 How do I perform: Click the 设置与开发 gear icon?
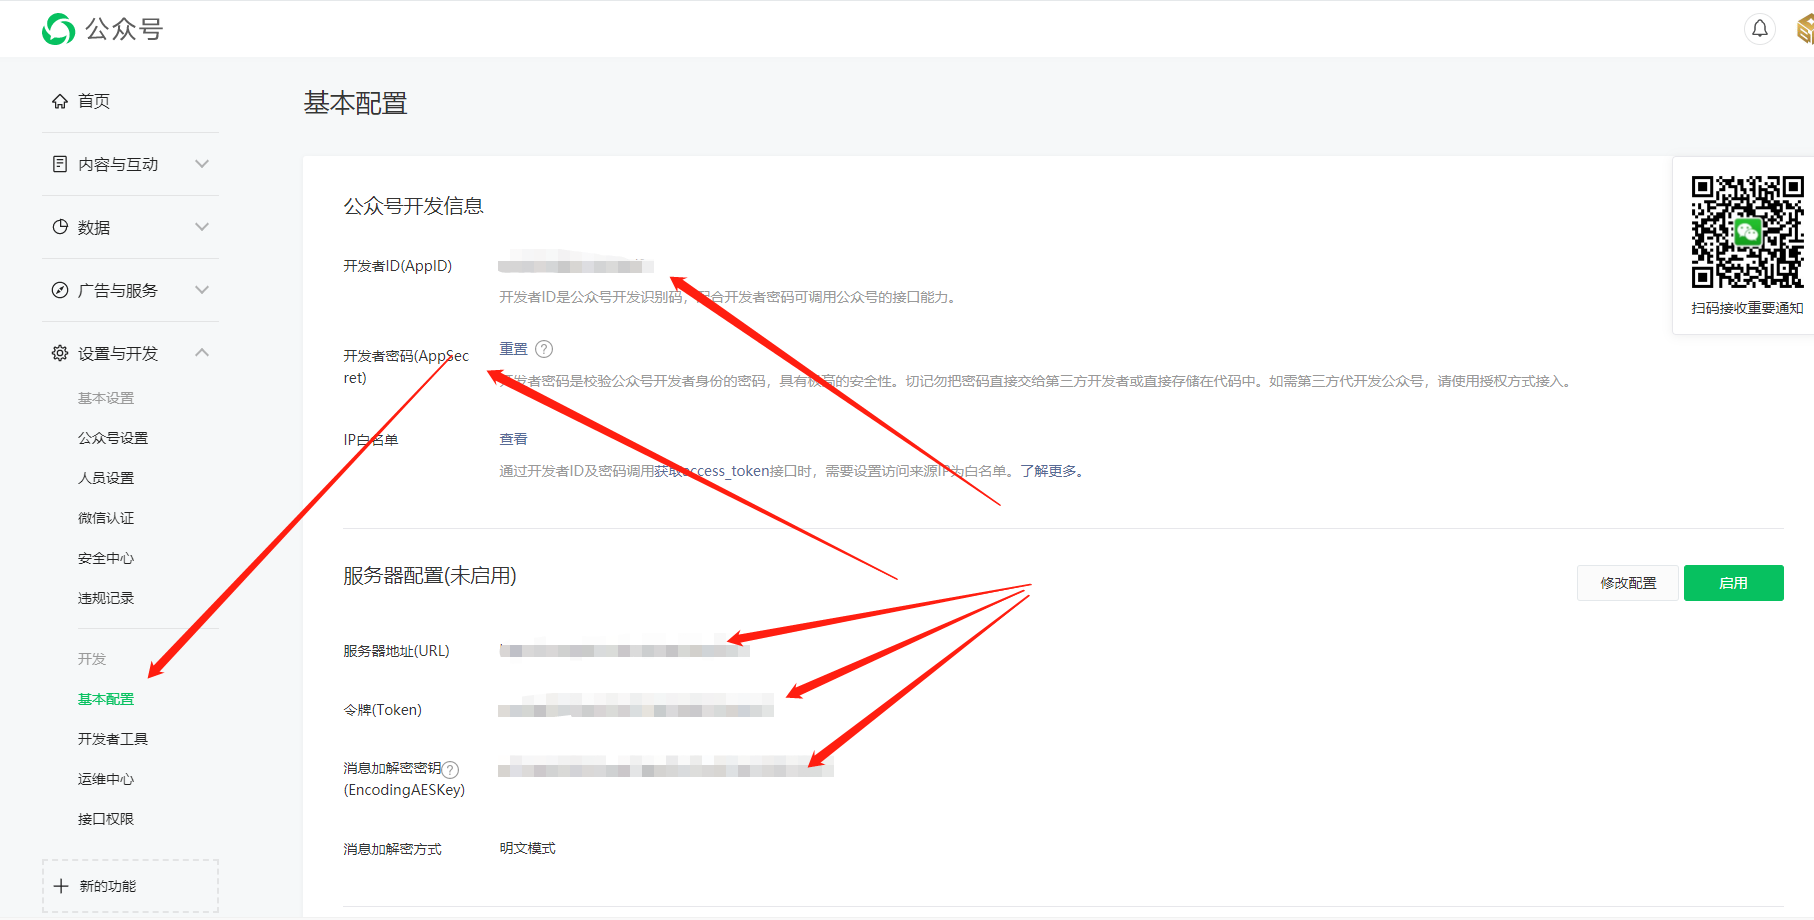tap(60, 353)
